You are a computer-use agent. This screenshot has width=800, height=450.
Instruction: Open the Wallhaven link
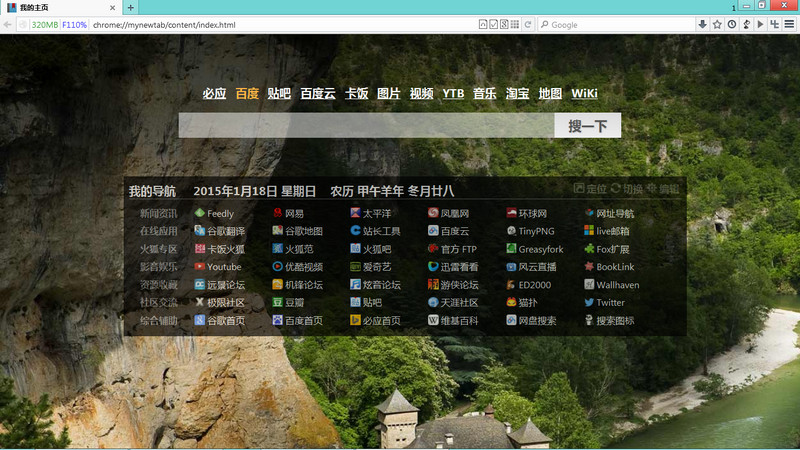tap(612, 285)
